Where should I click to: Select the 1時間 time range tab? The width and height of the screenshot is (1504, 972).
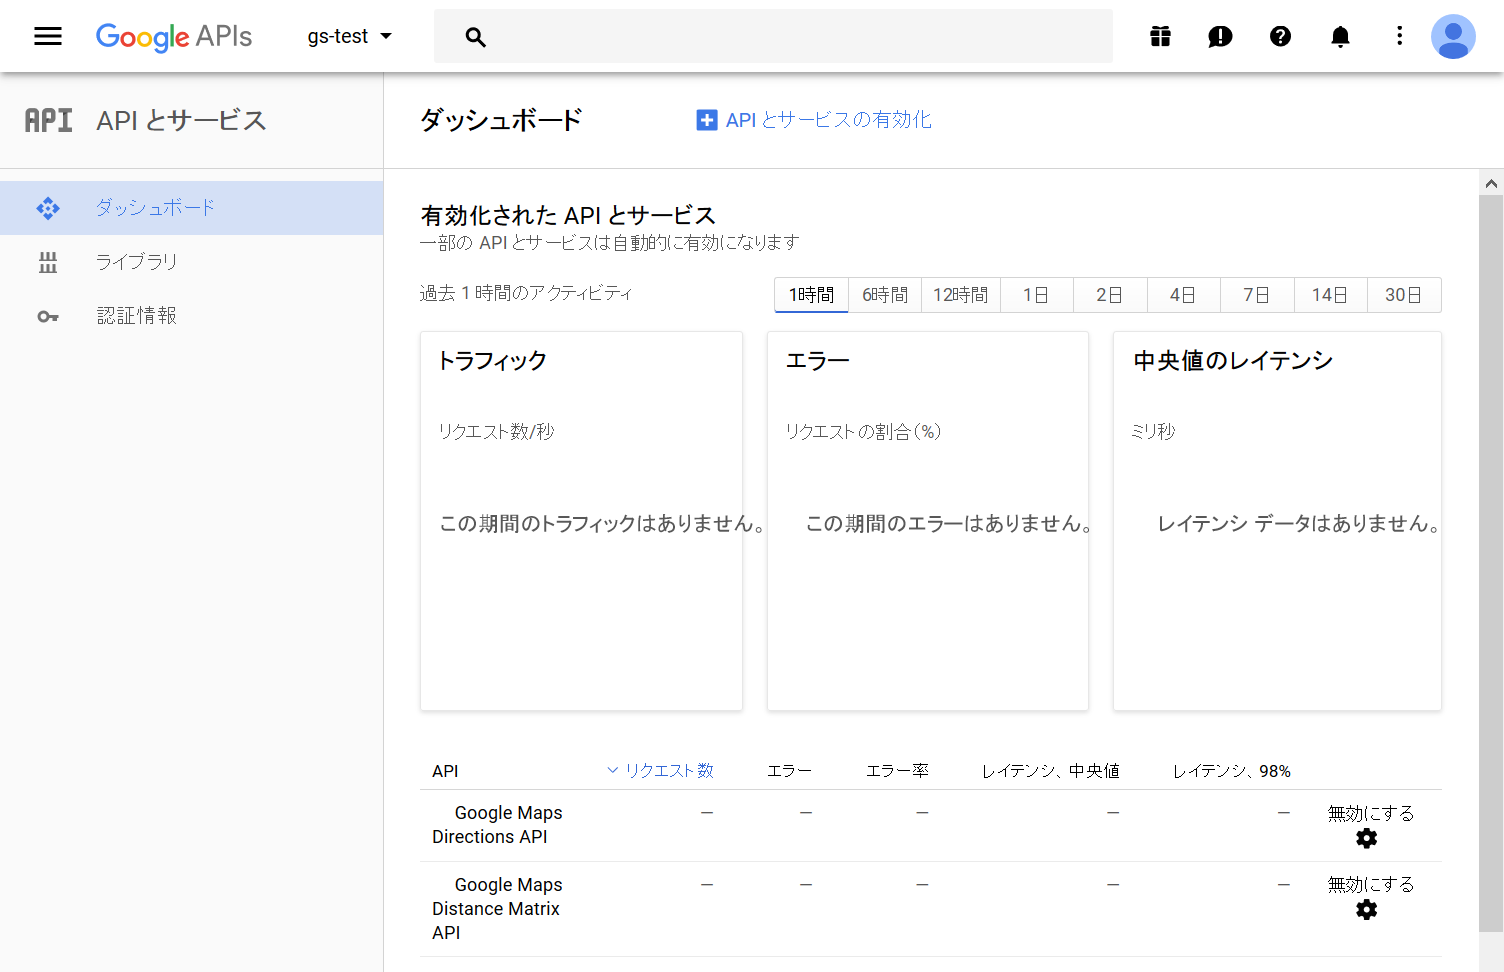[811, 295]
